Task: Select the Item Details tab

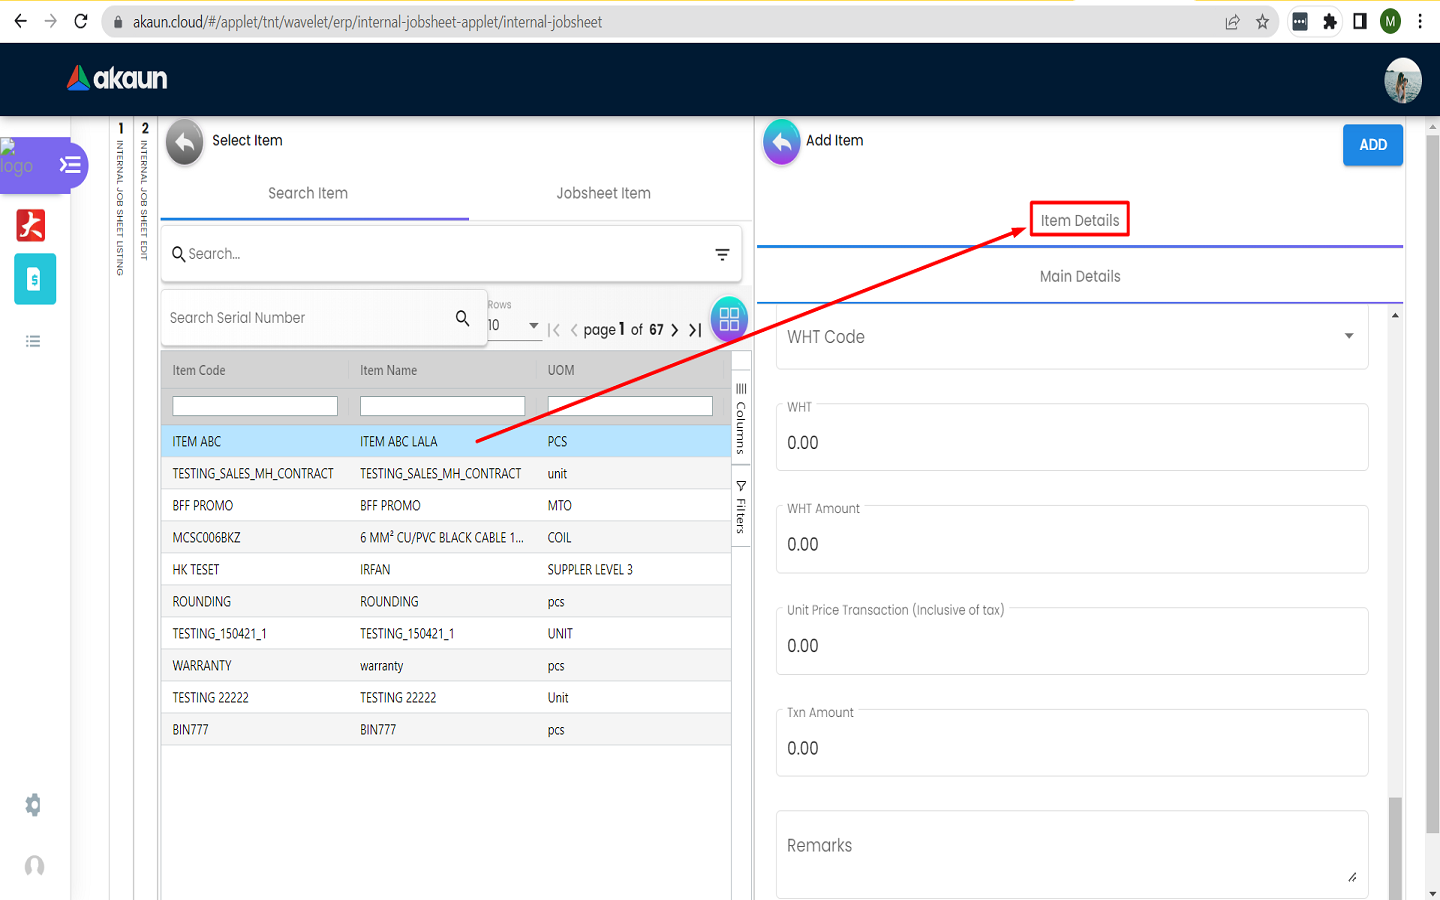Action: point(1079,221)
